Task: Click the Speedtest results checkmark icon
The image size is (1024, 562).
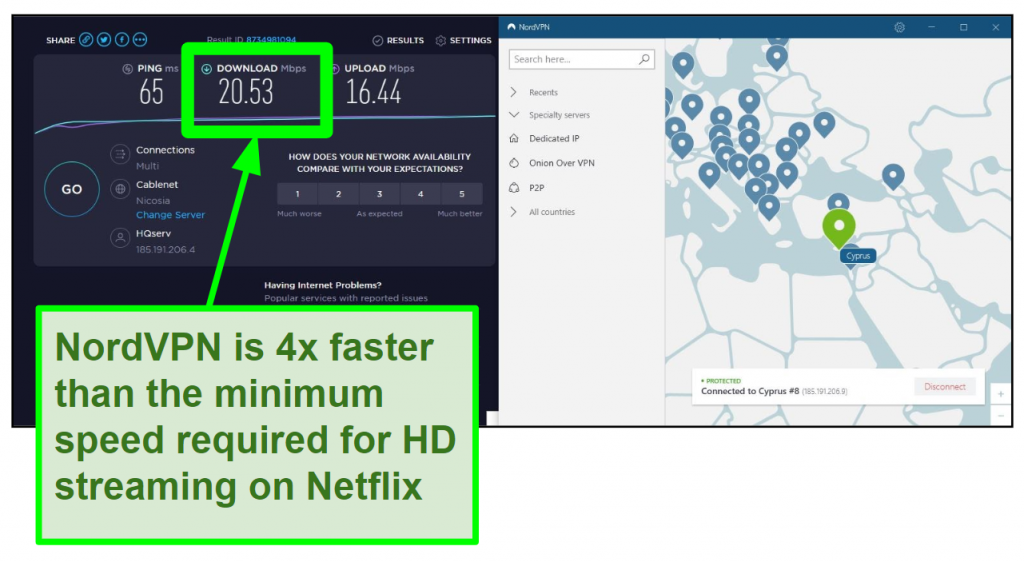Action: click(x=377, y=40)
